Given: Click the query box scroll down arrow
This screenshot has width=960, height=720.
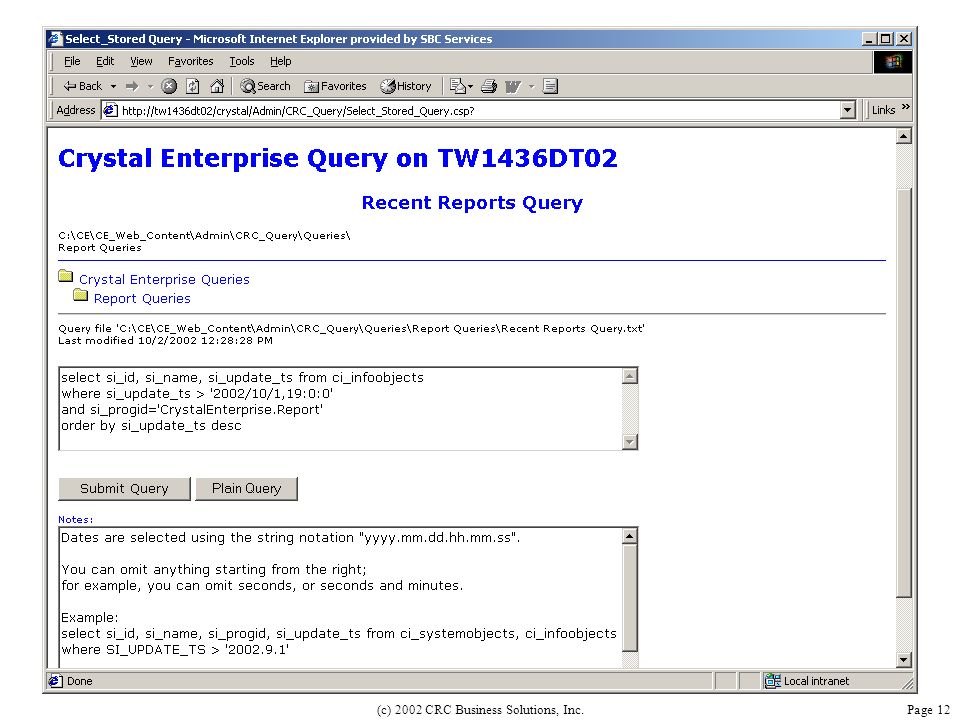Looking at the screenshot, I should 629,441.
